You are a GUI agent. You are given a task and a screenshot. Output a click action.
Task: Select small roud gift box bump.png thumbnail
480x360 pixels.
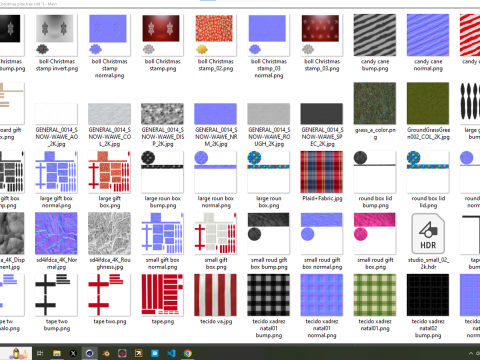pyautogui.click(x=268, y=234)
